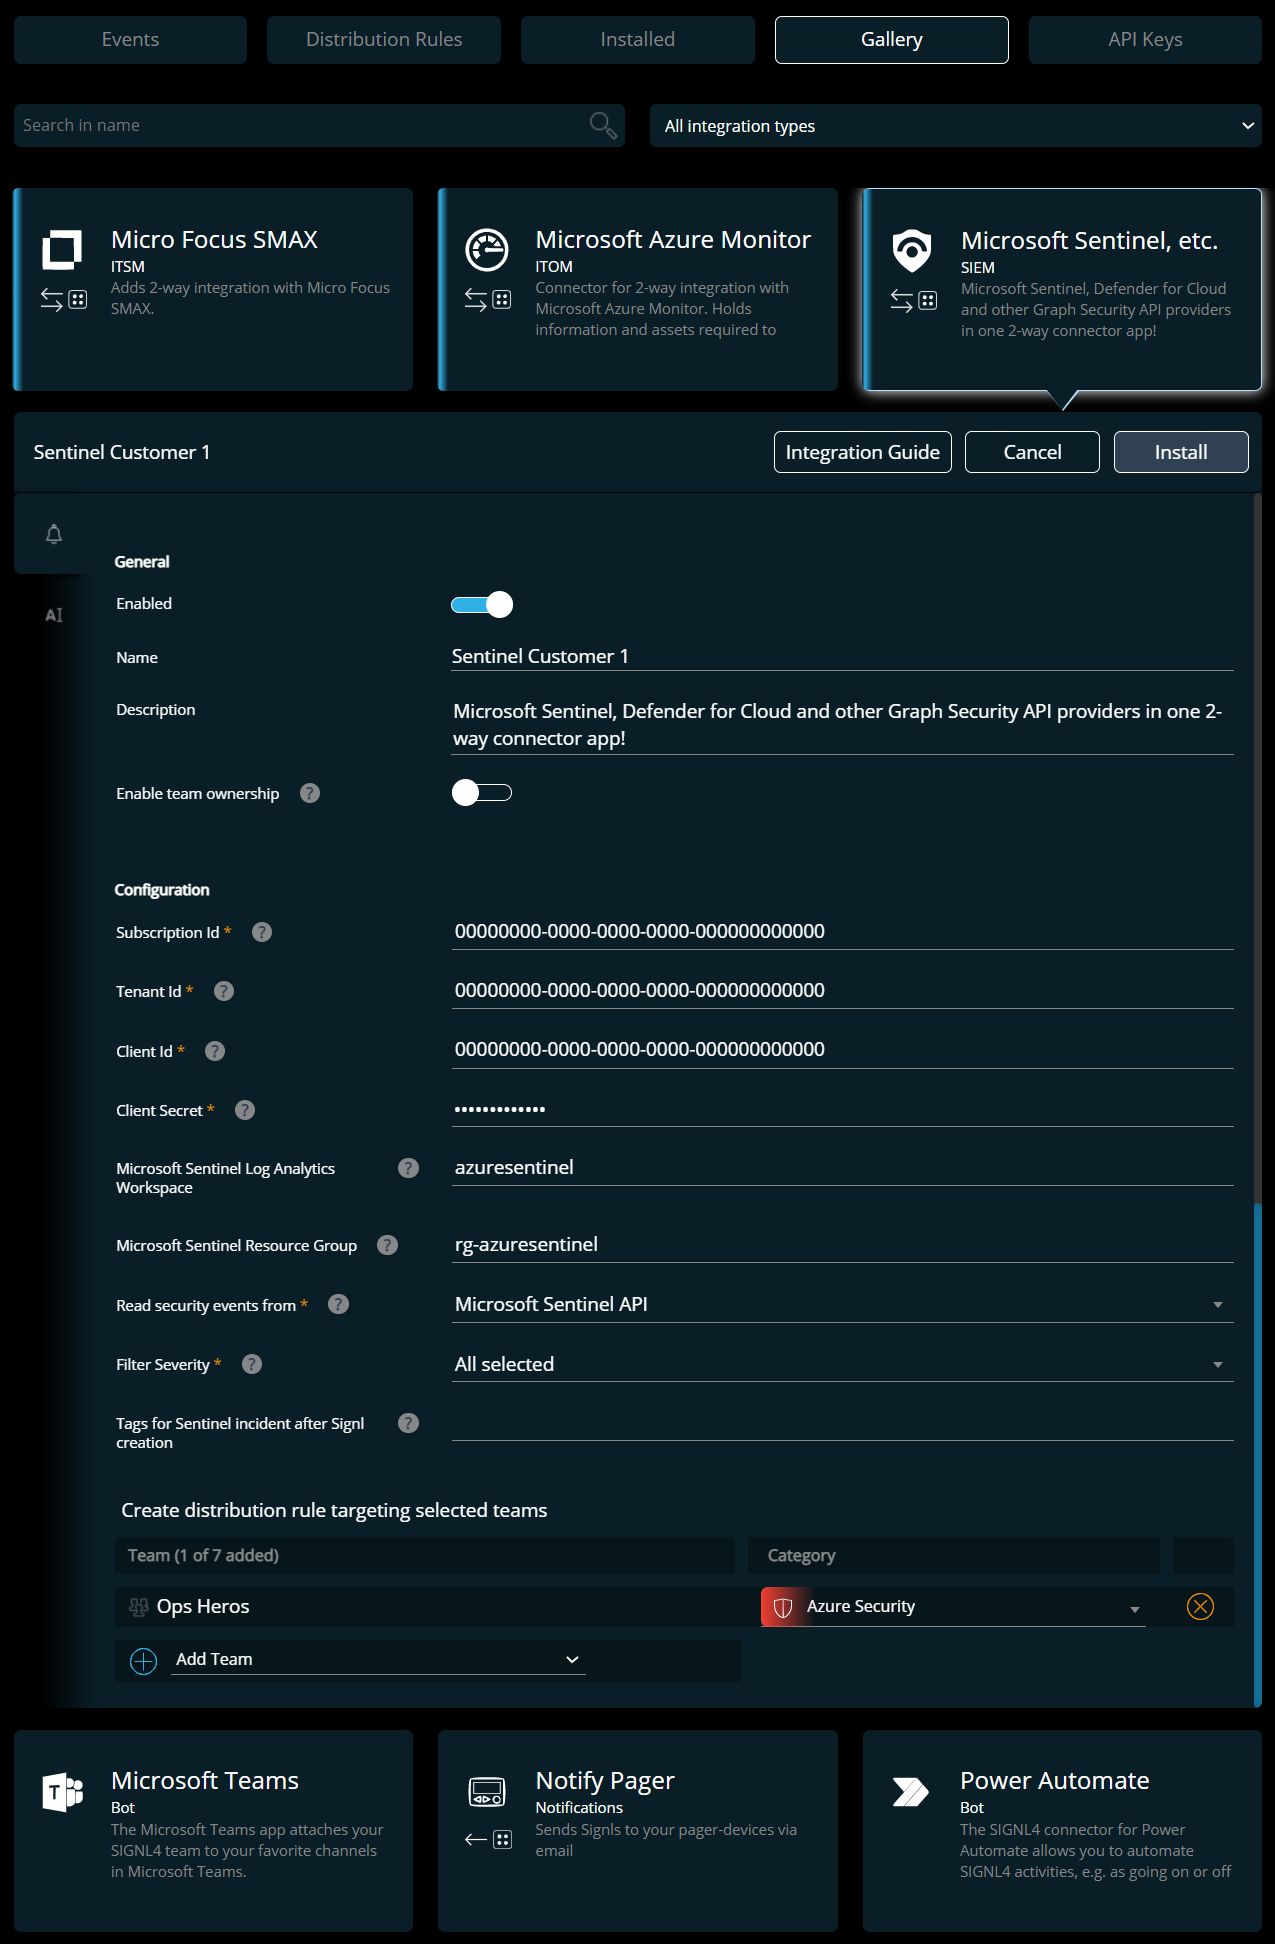Screen dimensions: 1275x1944
Task: Edit the Log Analytics Workspace field
Action: click(x=843, y=1167)
